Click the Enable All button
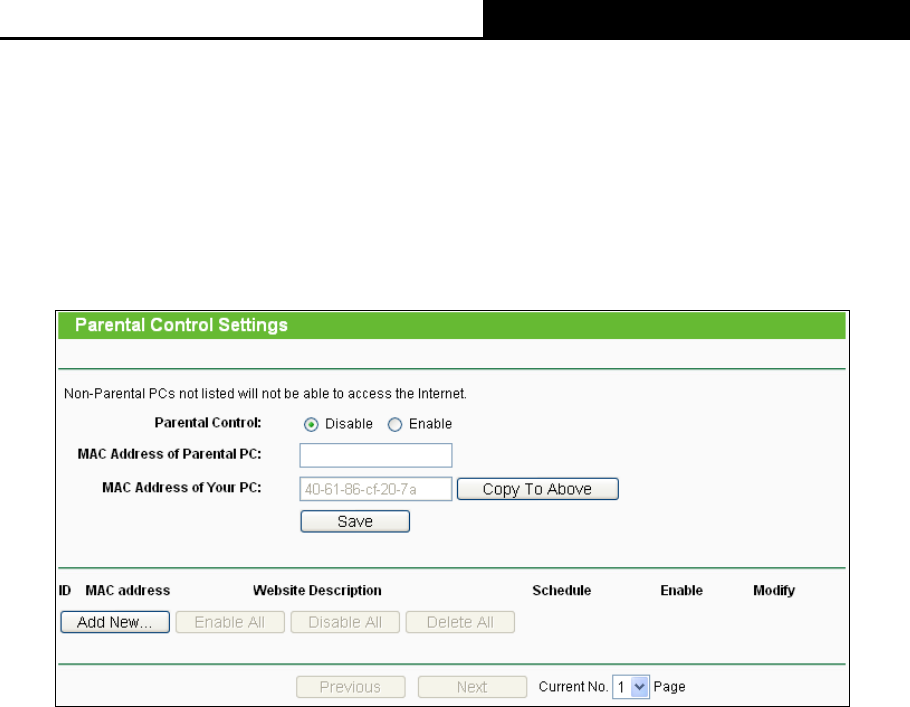 [230, 622]
